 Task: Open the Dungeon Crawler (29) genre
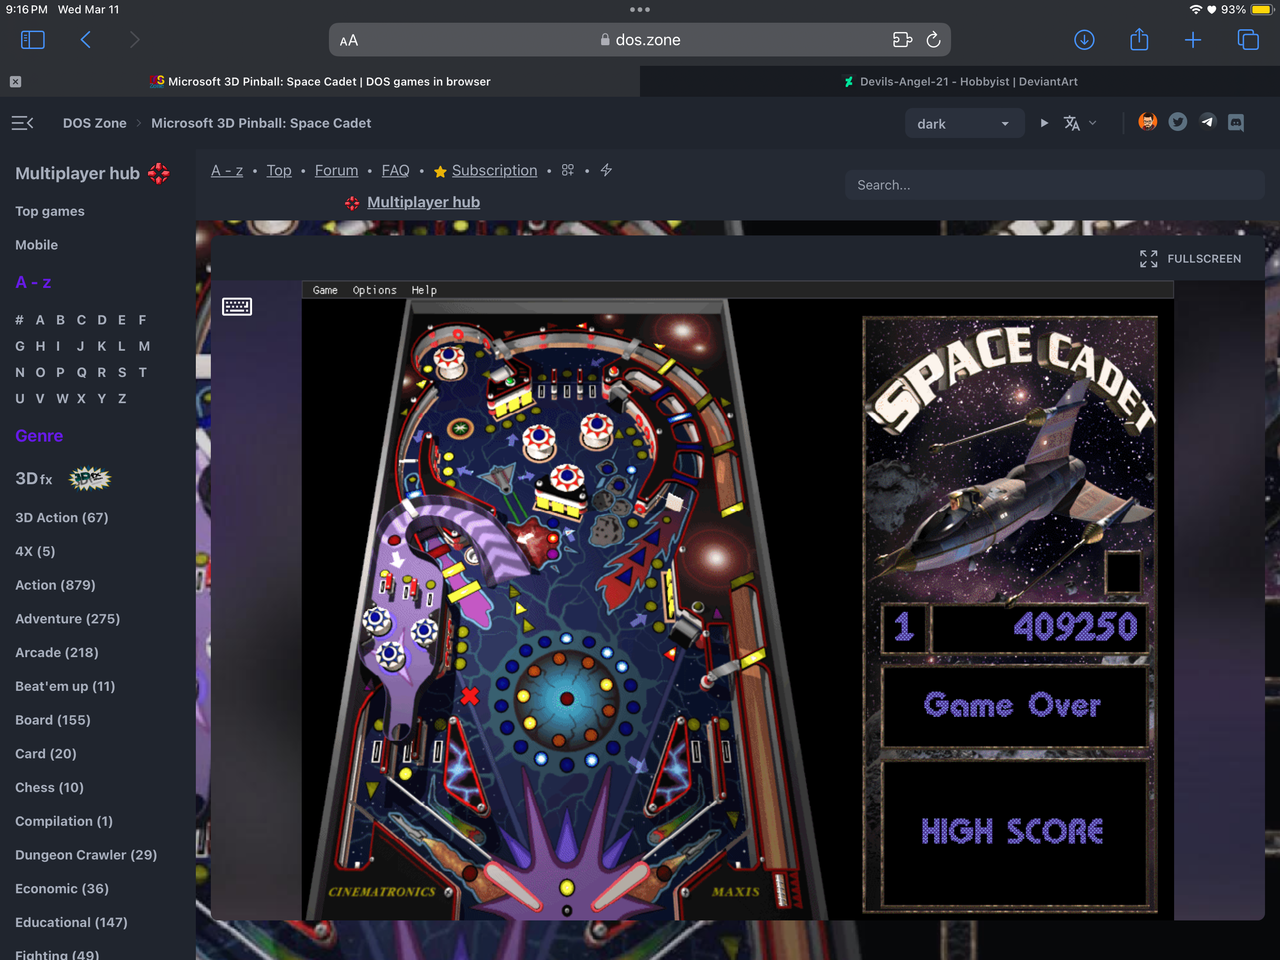[x=86, y=855]
